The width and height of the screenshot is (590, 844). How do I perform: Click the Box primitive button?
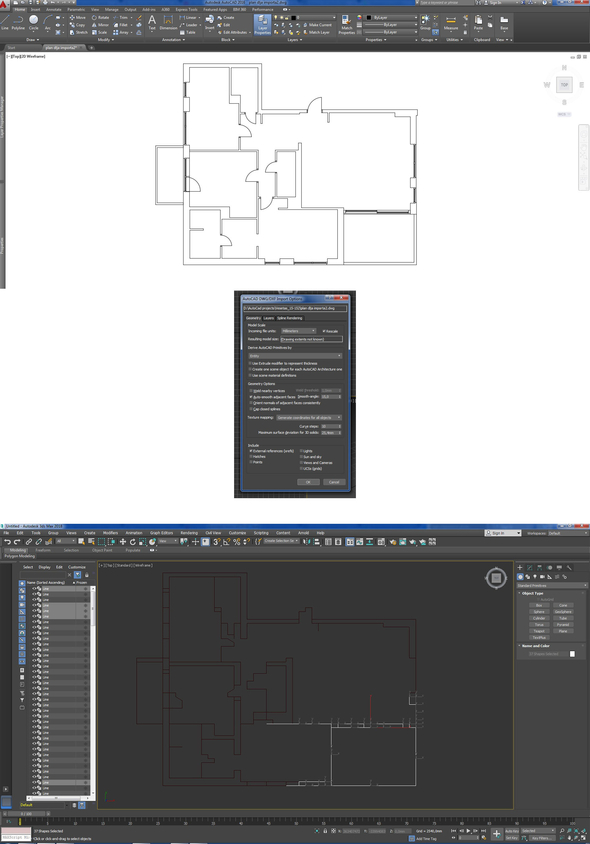coord(539,606)
